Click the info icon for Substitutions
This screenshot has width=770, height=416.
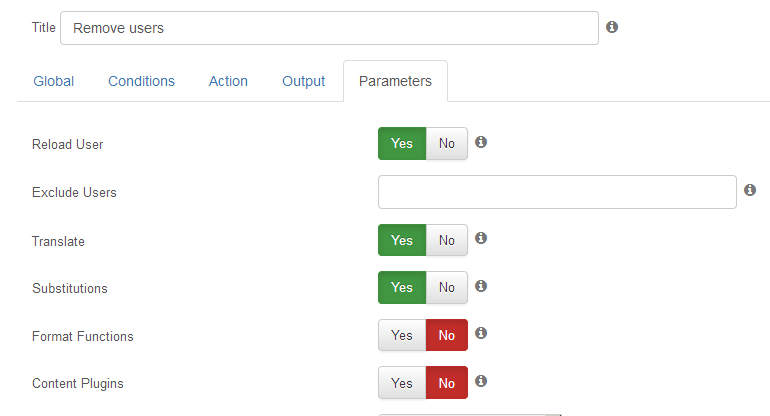(x=481, y=286)
